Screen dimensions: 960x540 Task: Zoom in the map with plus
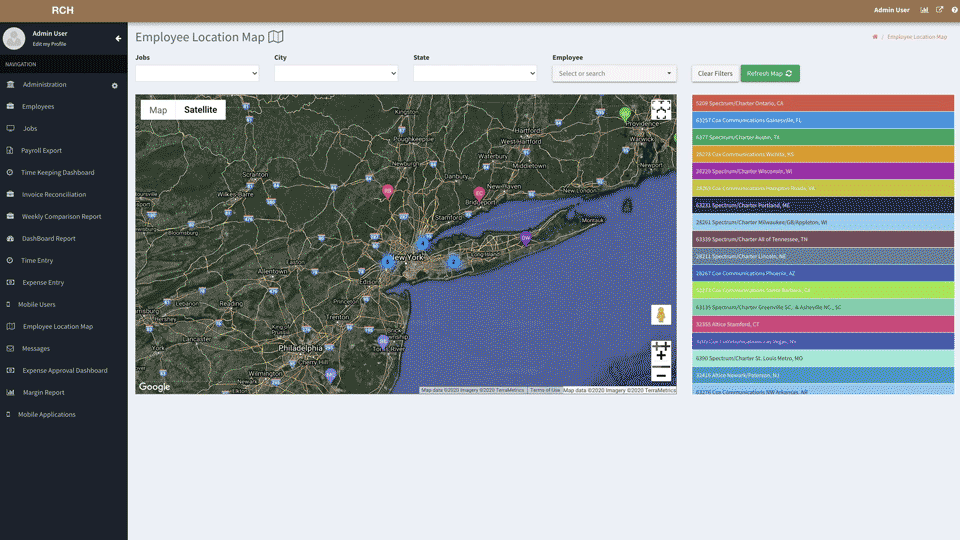[x=661, y=355]
